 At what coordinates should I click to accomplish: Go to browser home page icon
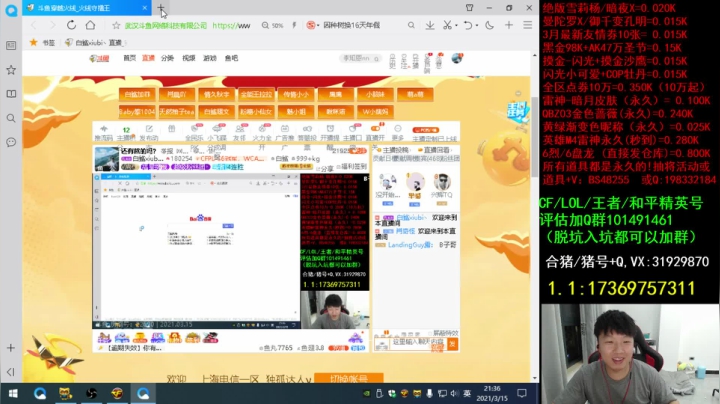(x=90, y=25)
